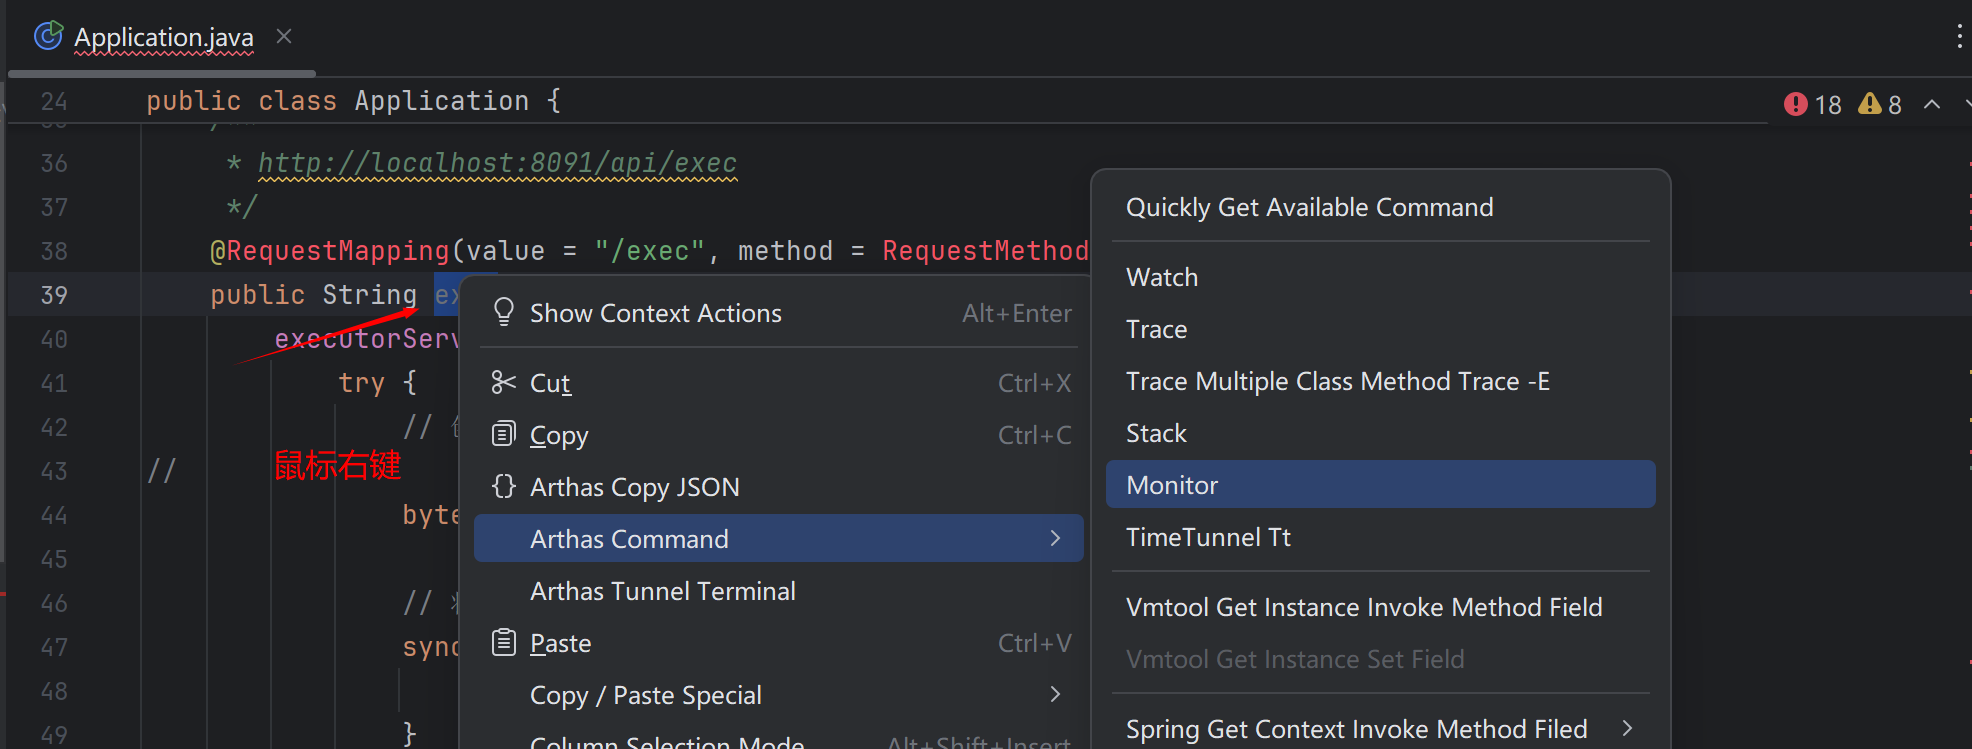
Task: Select Arthas Tunnel Terminal menu entry
Action: (x=662, y=591)
